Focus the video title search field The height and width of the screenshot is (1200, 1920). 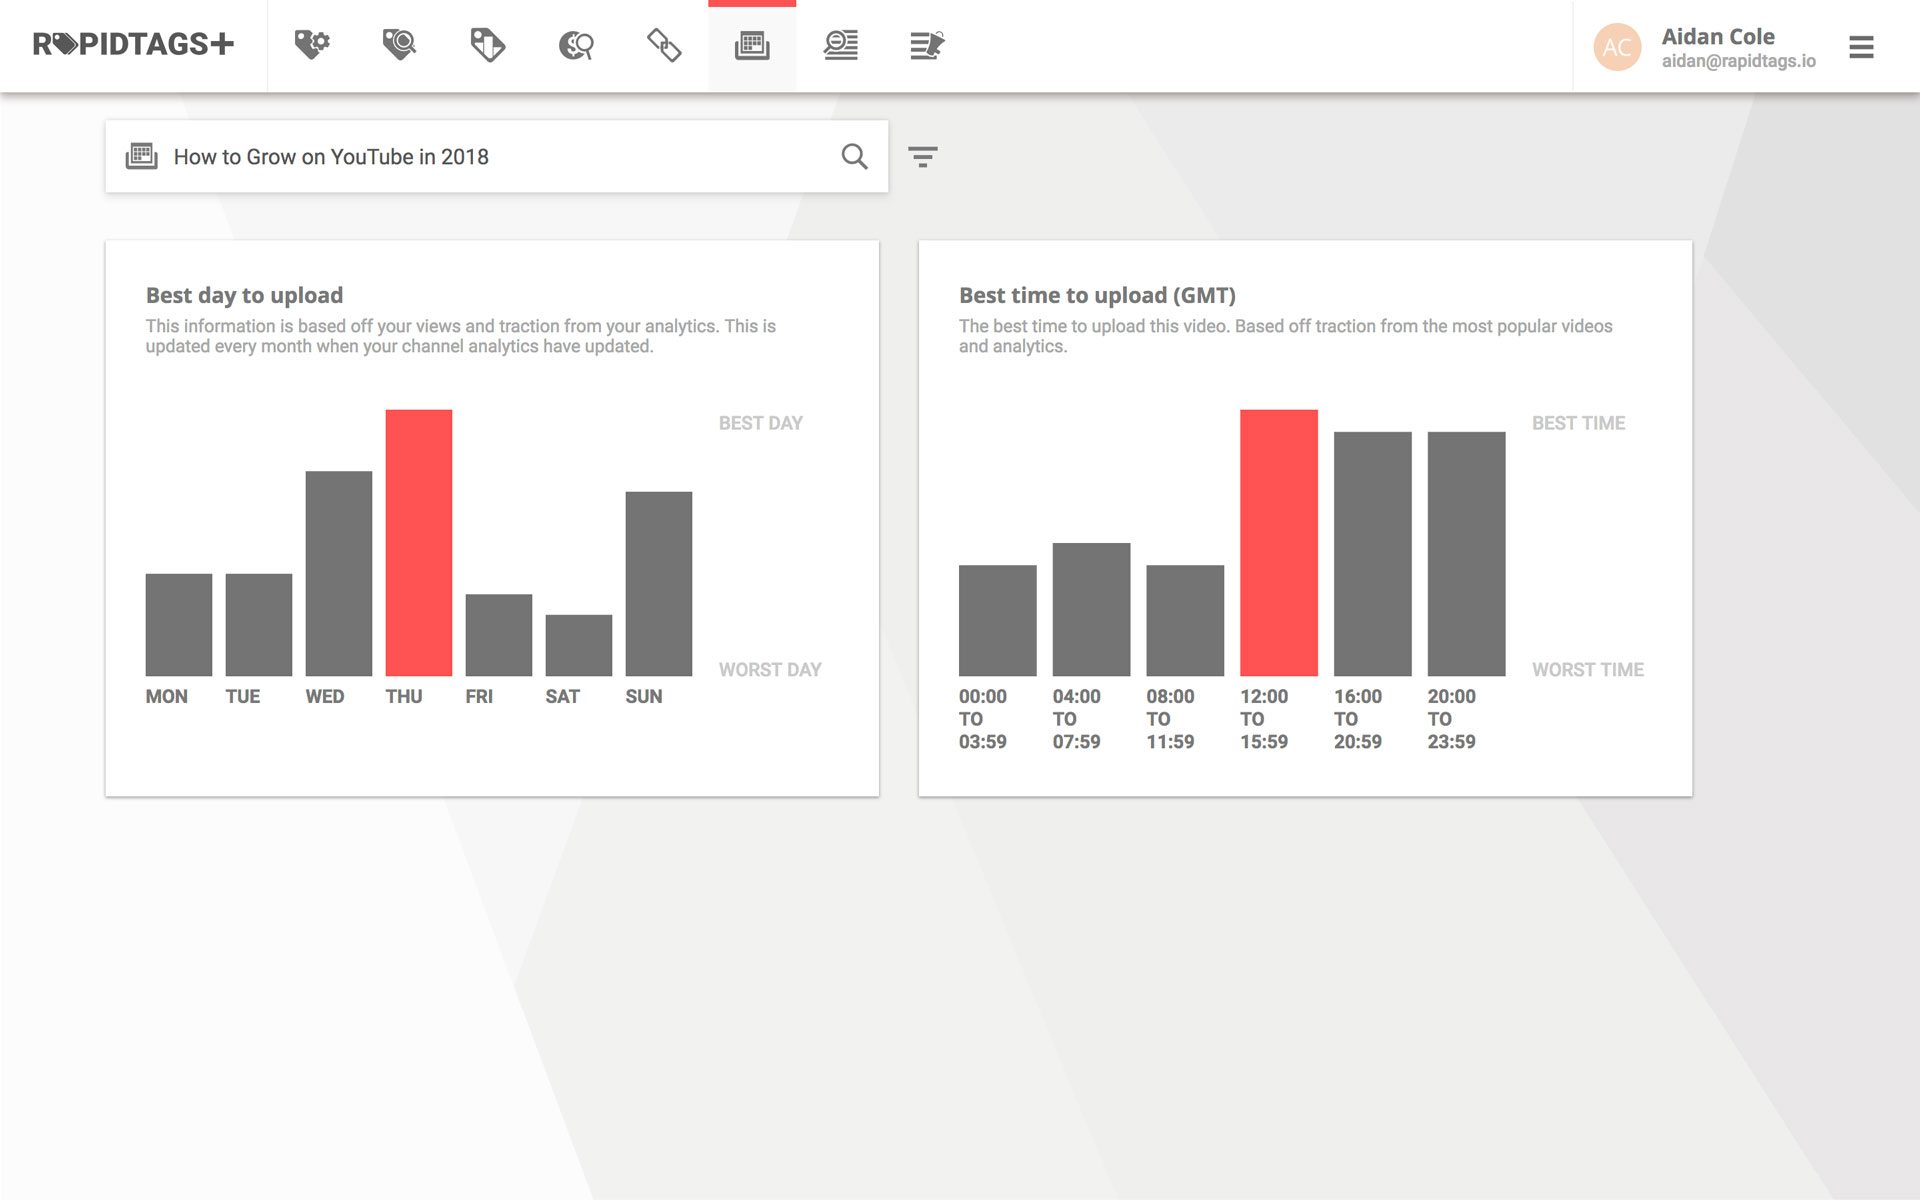coord(497,156)
